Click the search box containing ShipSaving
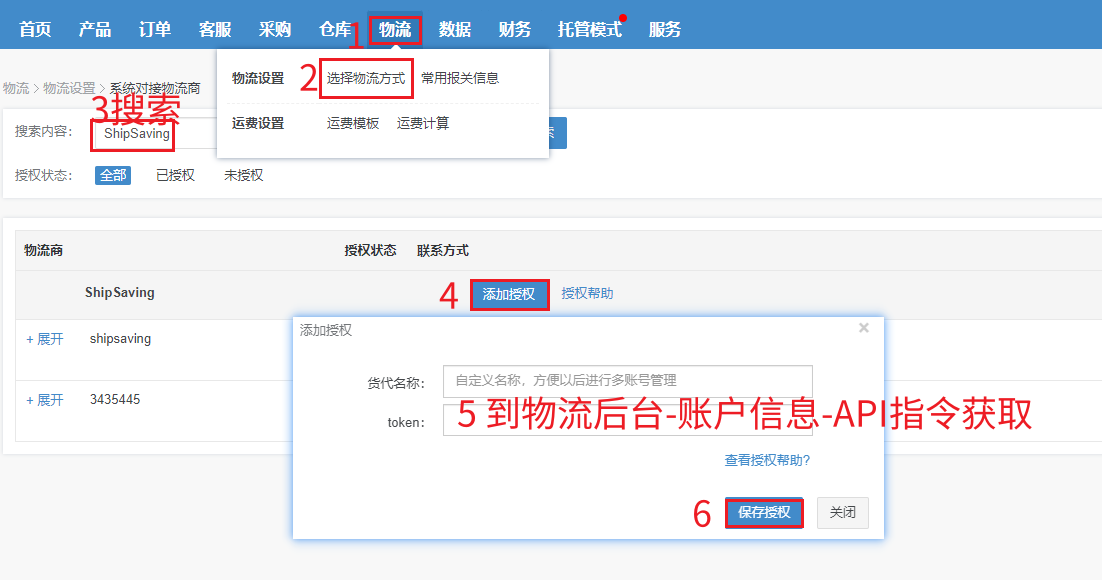 click(155, 134)
